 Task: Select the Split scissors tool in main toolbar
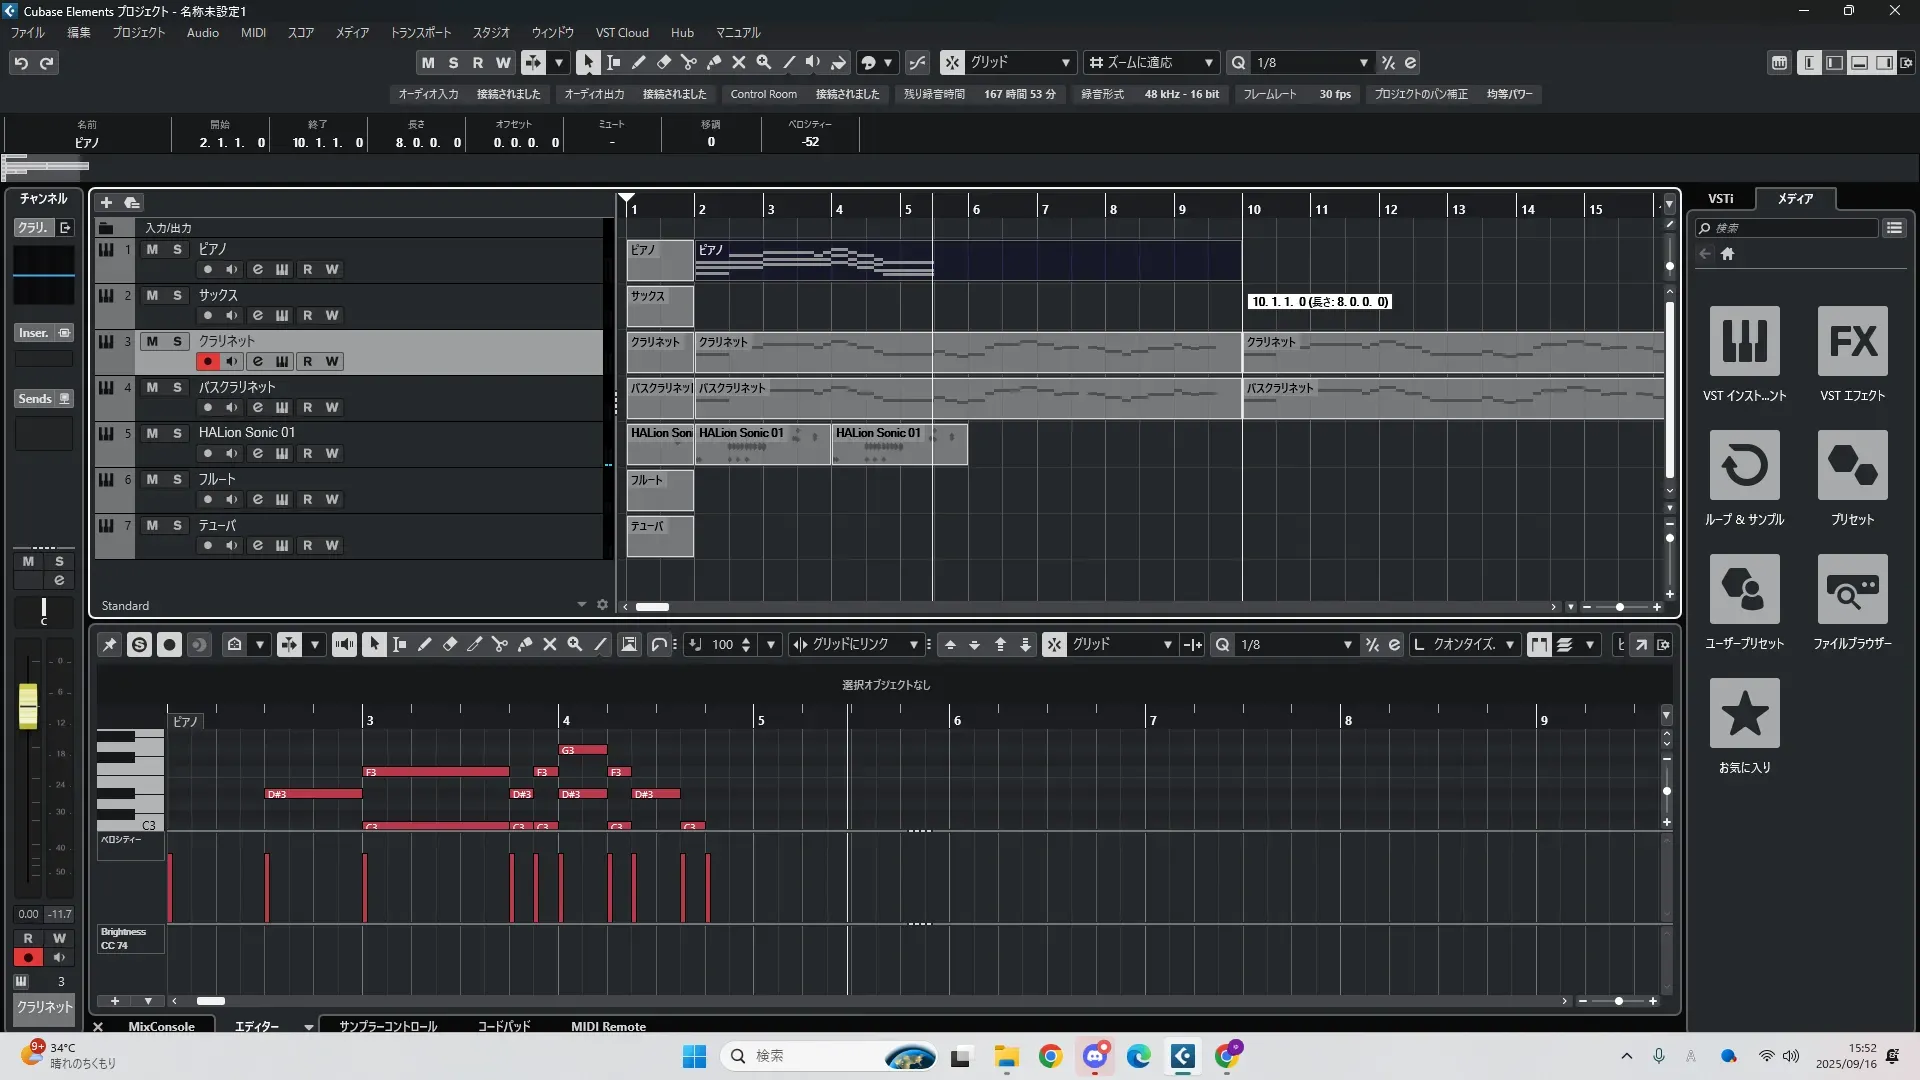[x=689, y=62]
